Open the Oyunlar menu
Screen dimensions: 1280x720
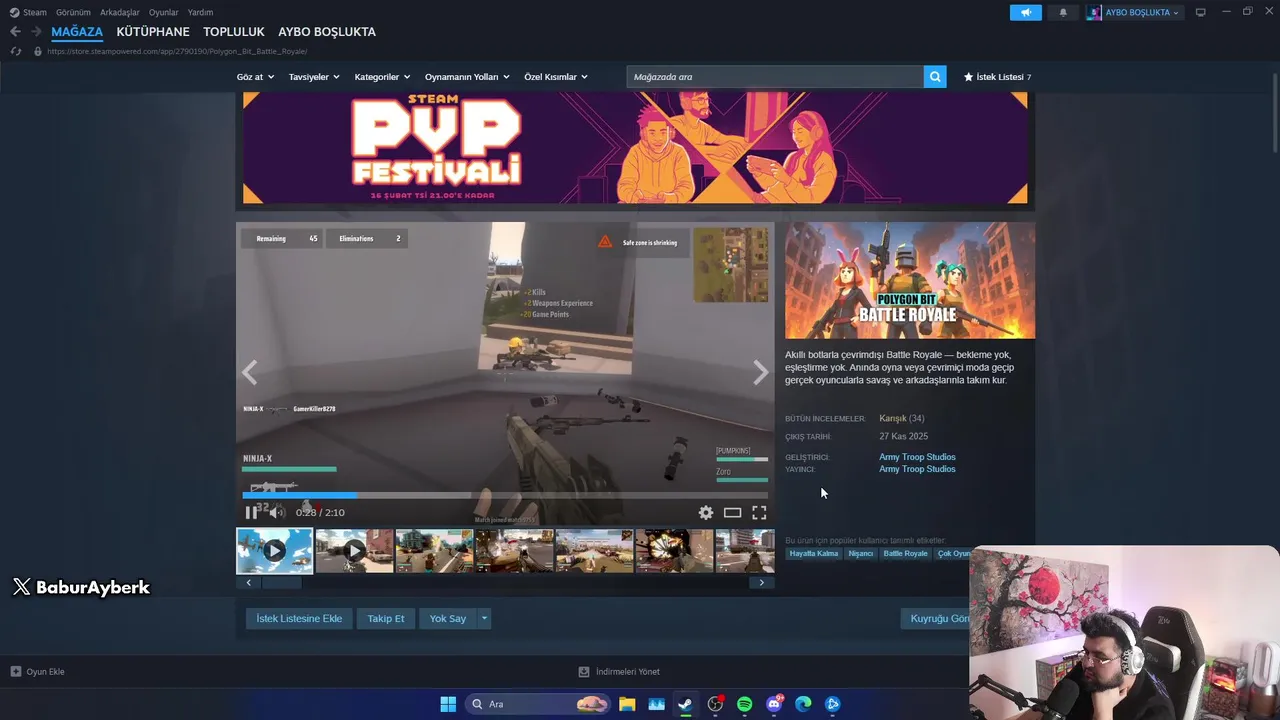click(164, 12)
